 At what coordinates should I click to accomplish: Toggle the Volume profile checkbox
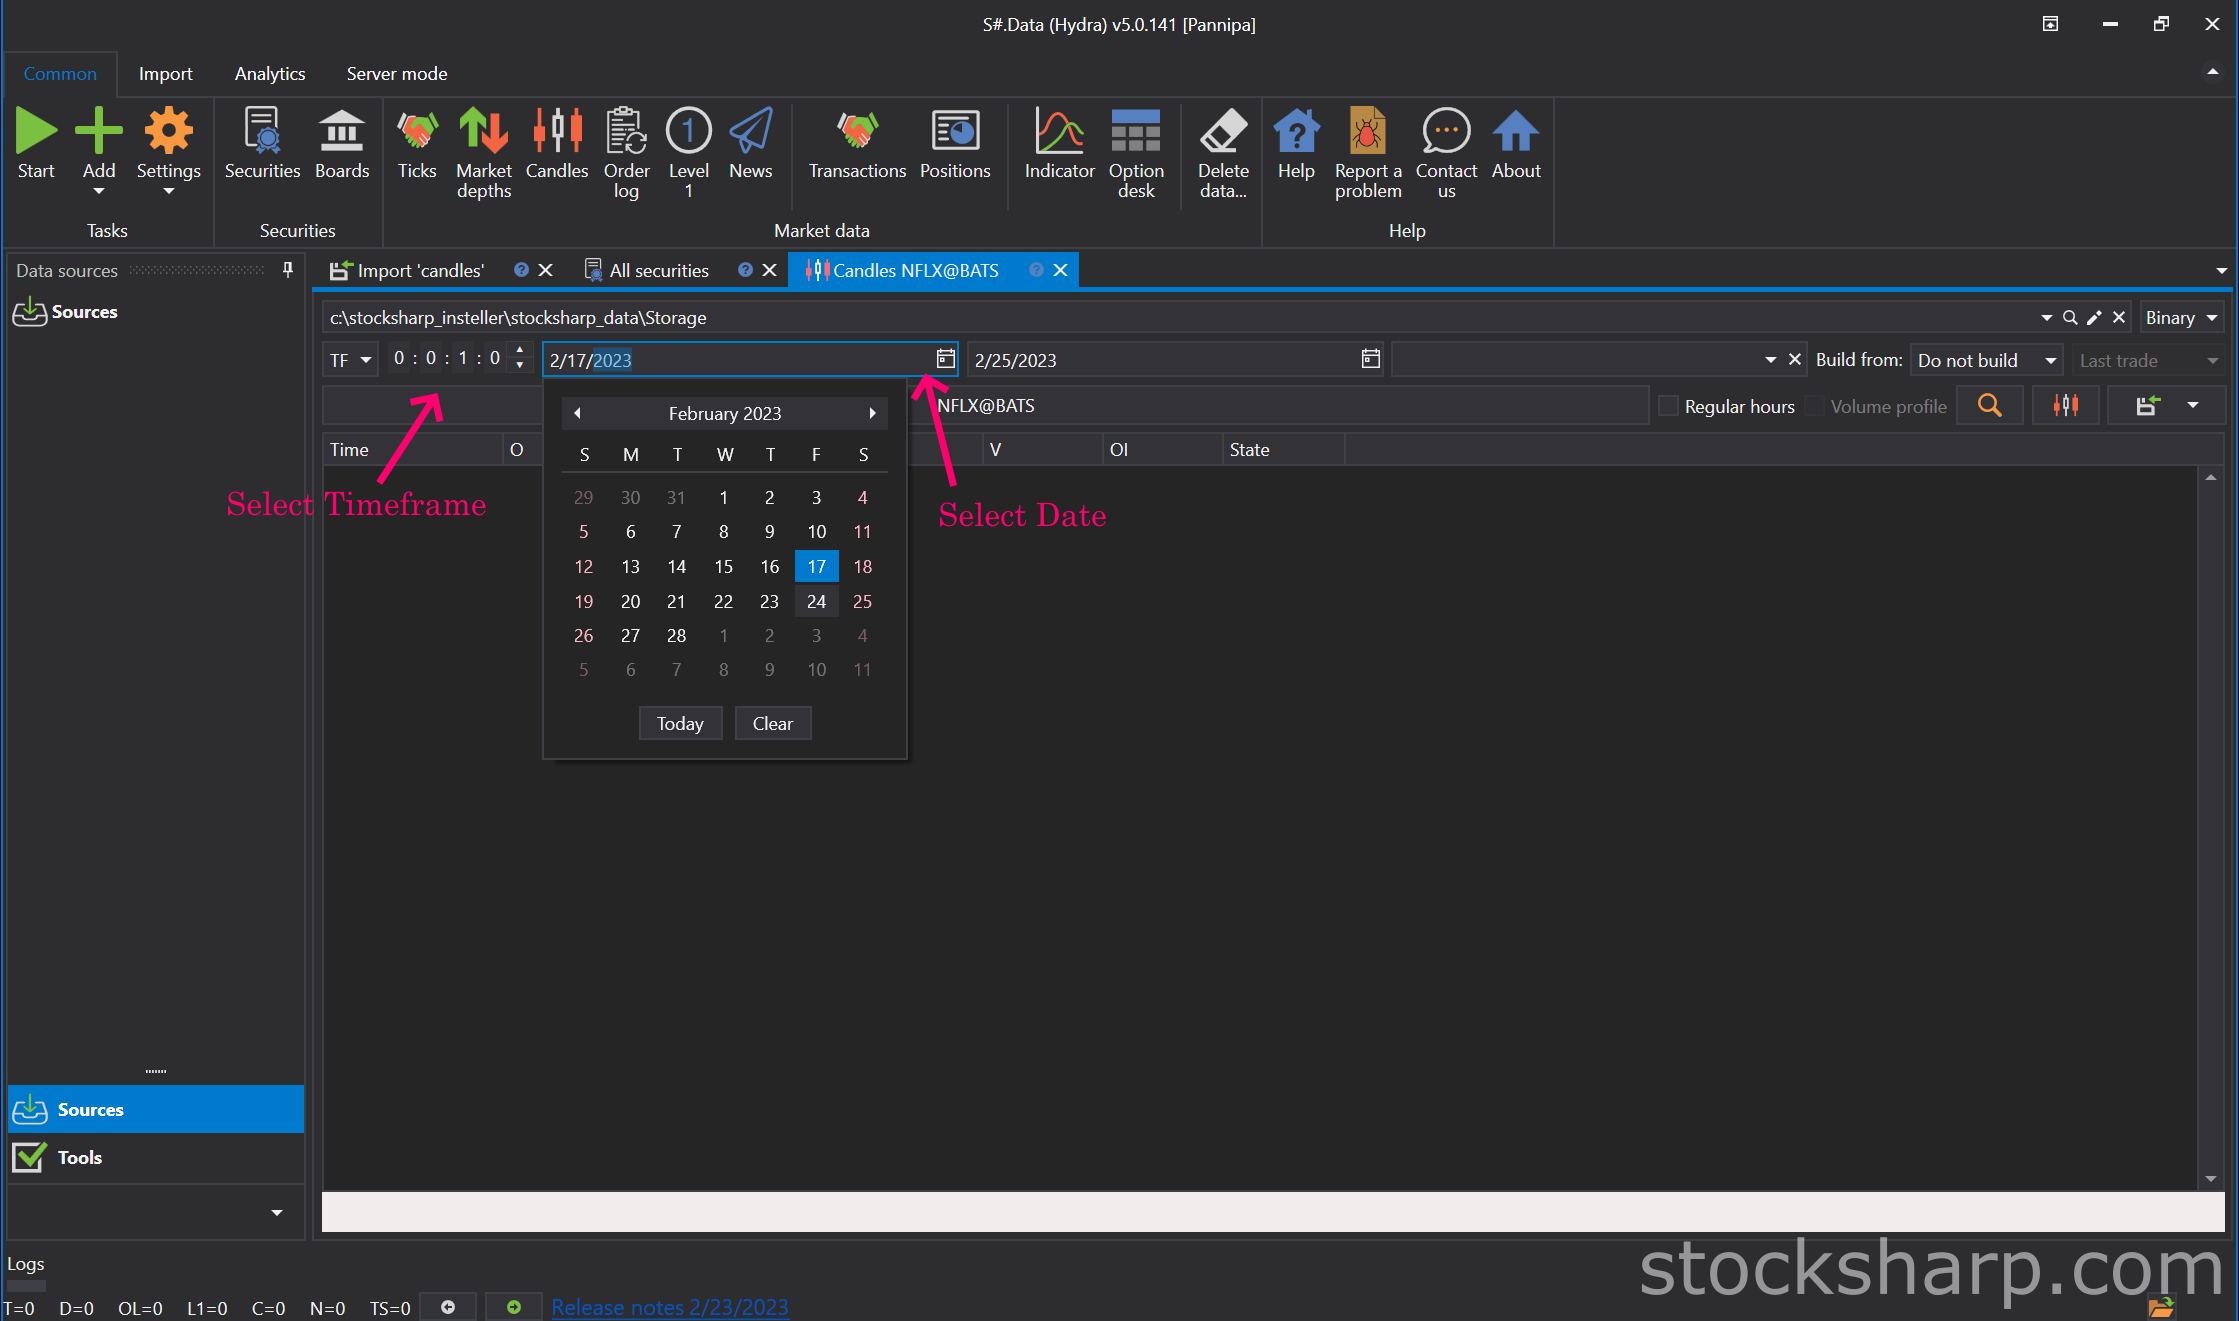click(1815, 406)
